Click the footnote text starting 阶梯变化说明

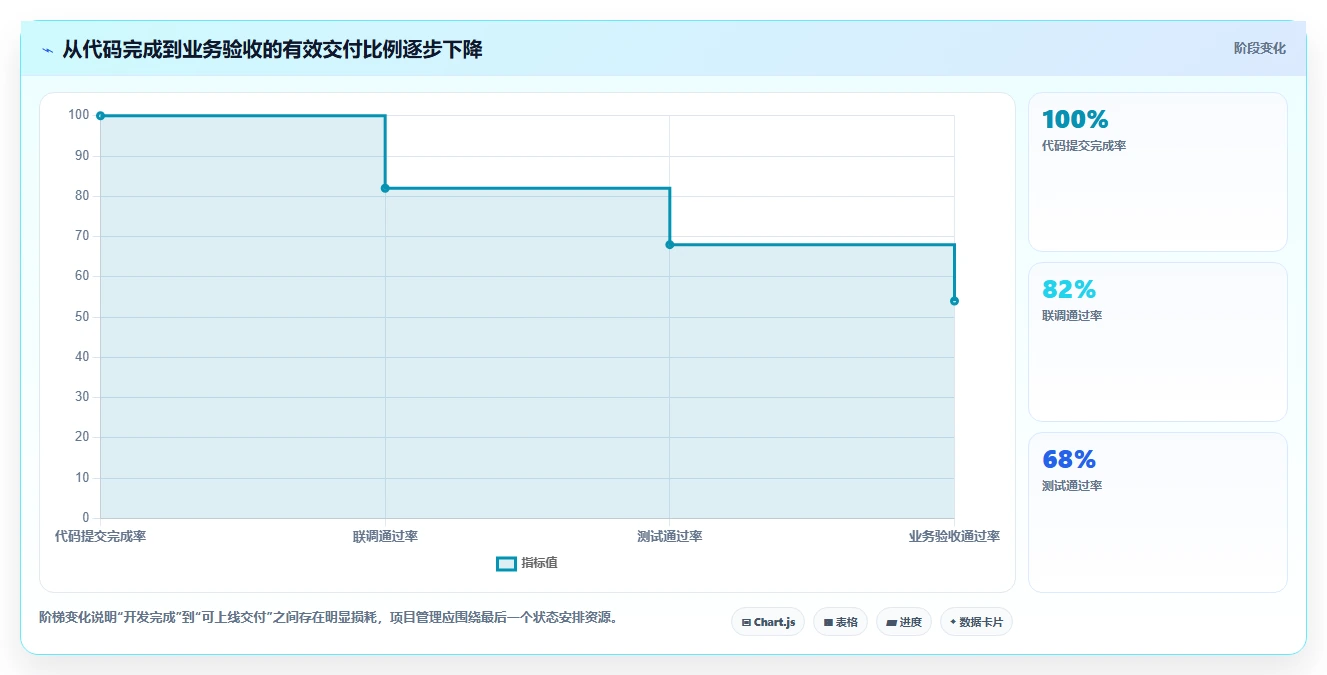[330, 617]
